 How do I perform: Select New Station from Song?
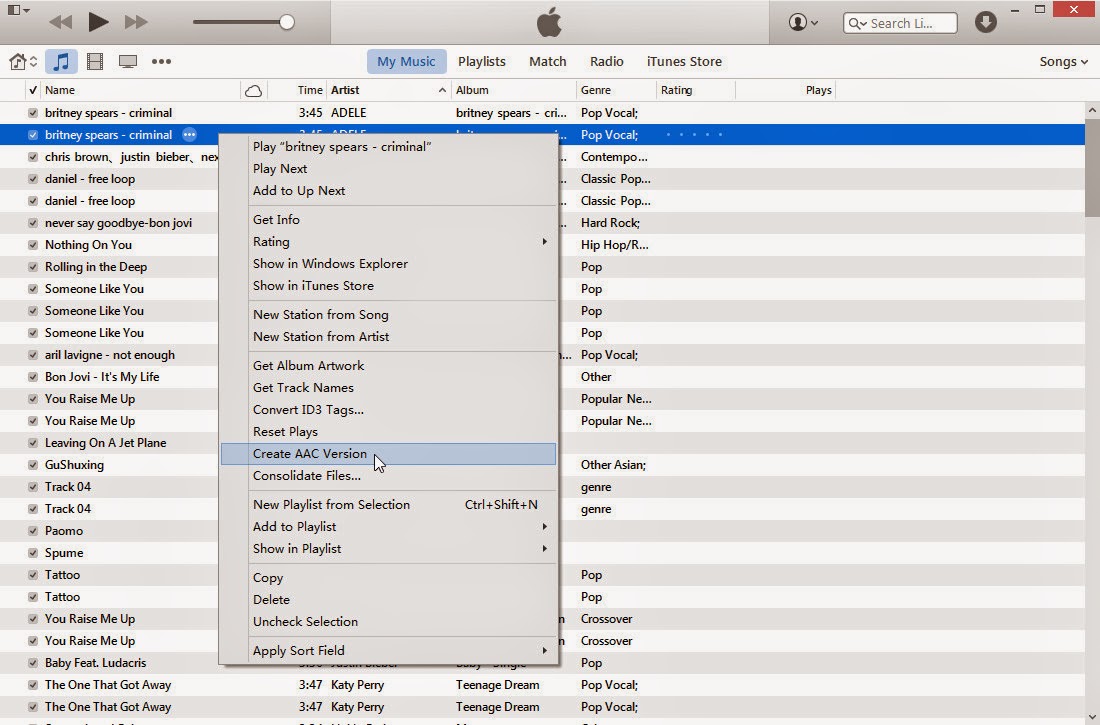(388, 314)
